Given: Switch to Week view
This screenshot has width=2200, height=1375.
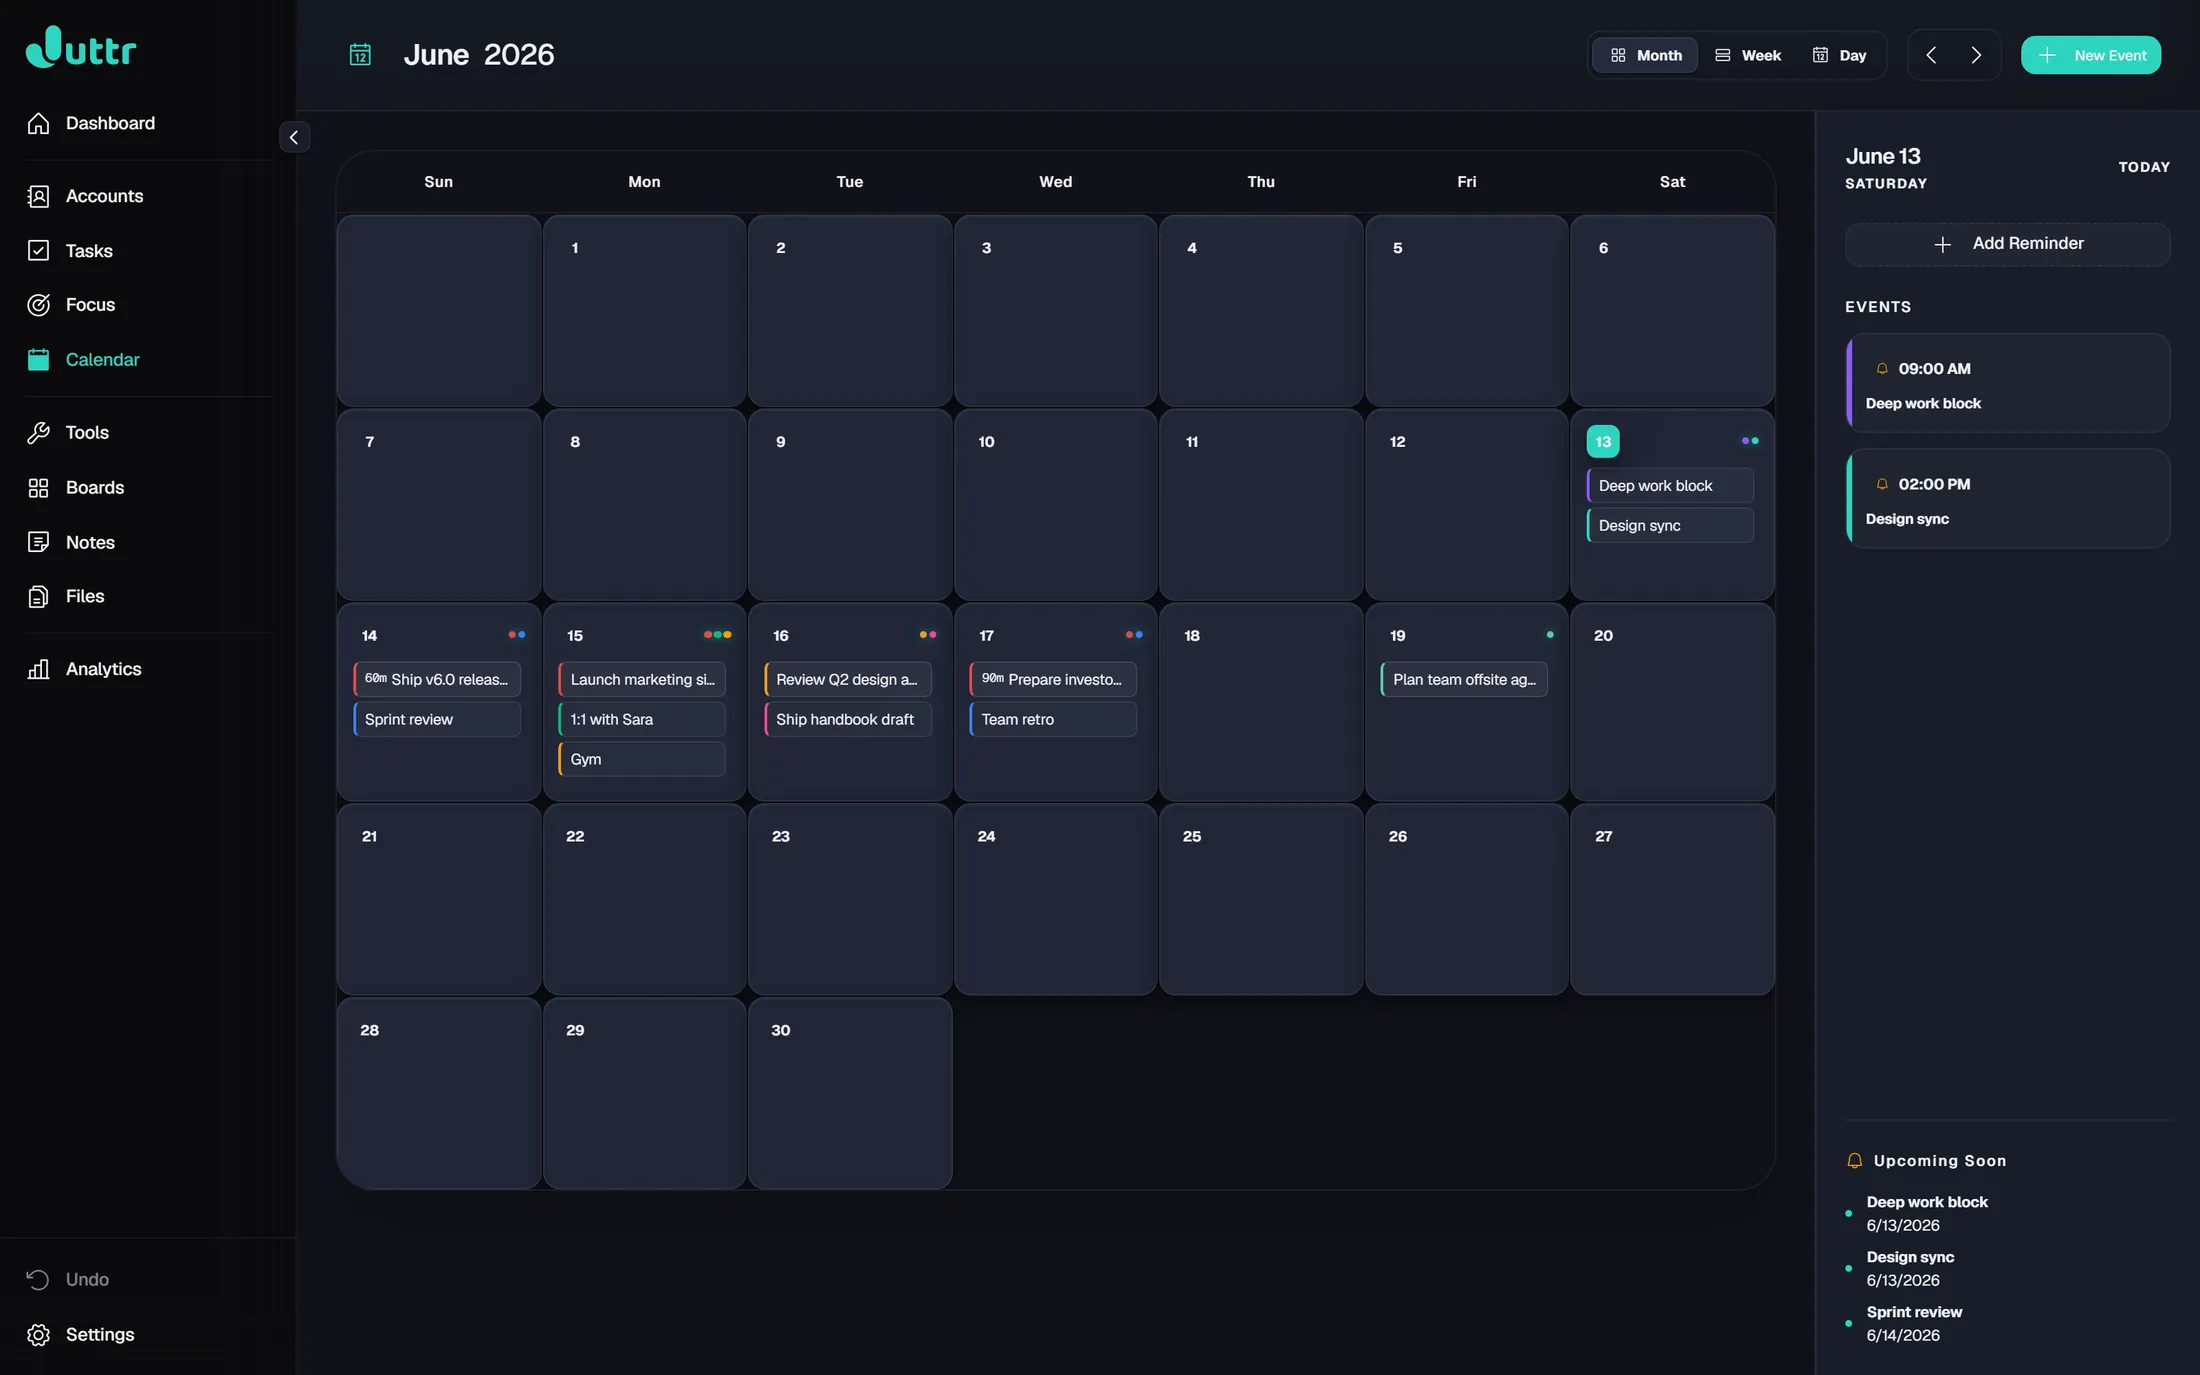Looking at the screenshot, I should [1748, 55].
